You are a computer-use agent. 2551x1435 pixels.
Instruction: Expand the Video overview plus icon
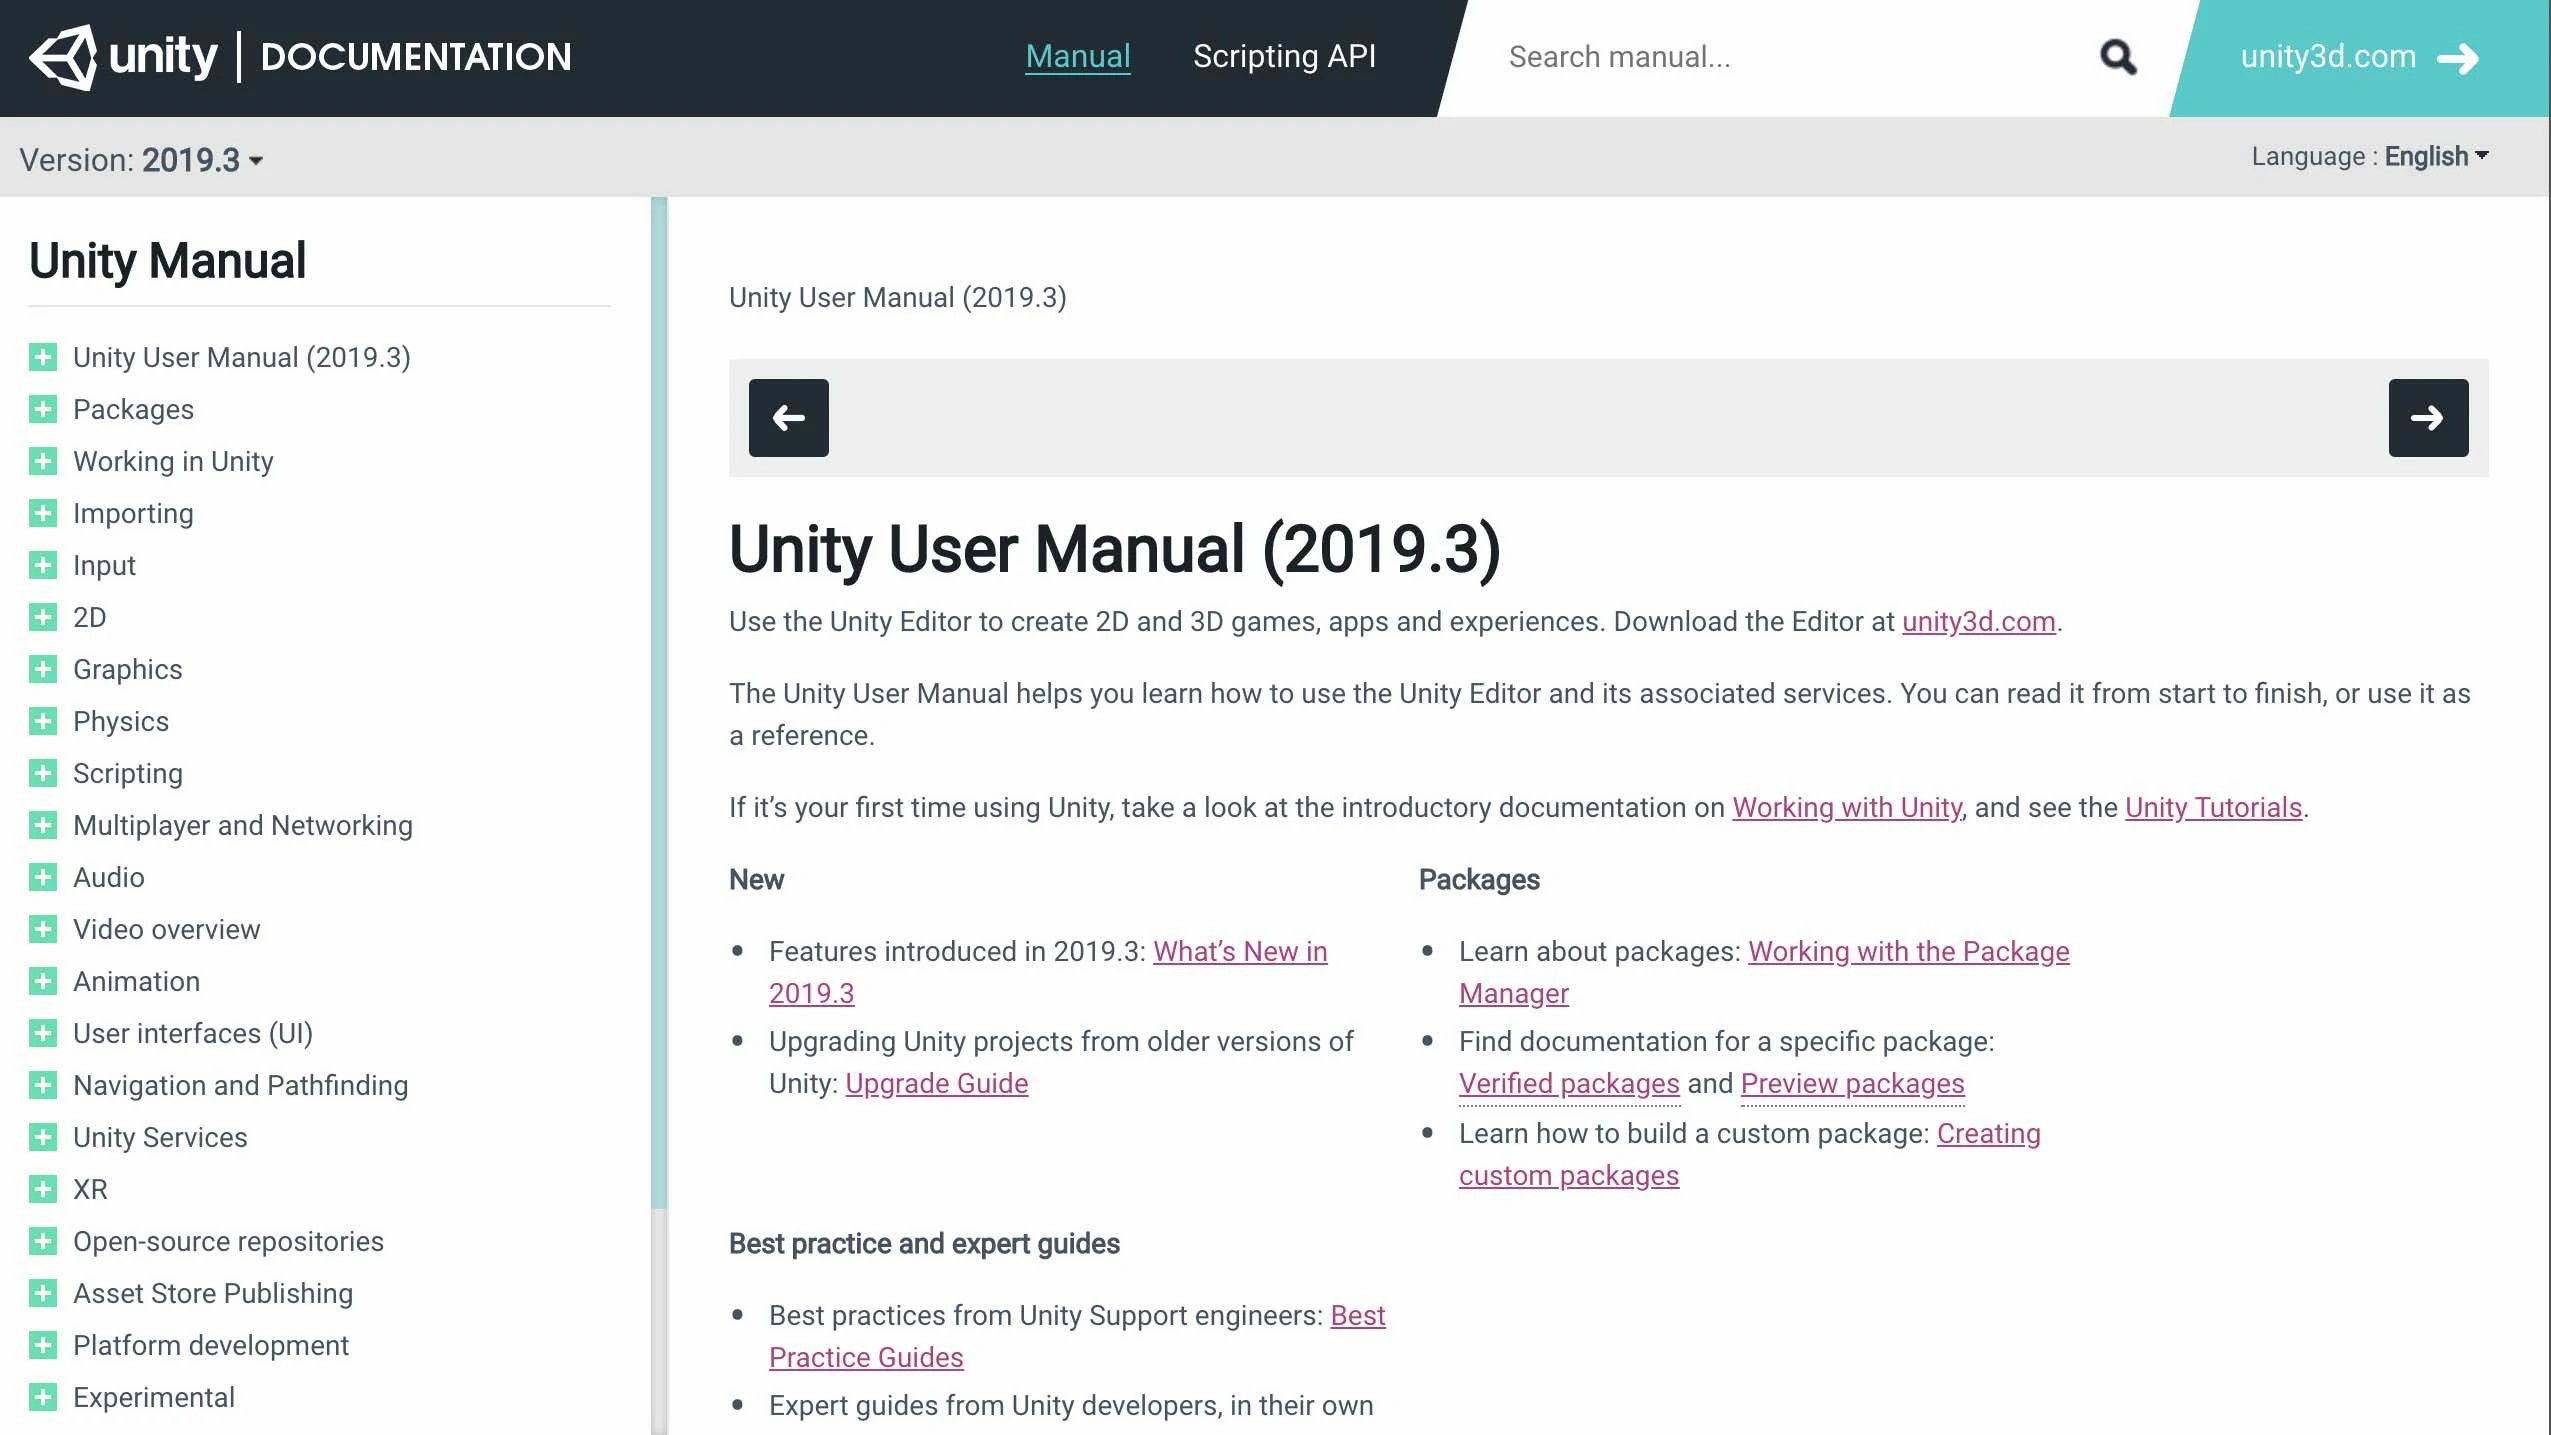pyautogui.click(x=43, y=929)
